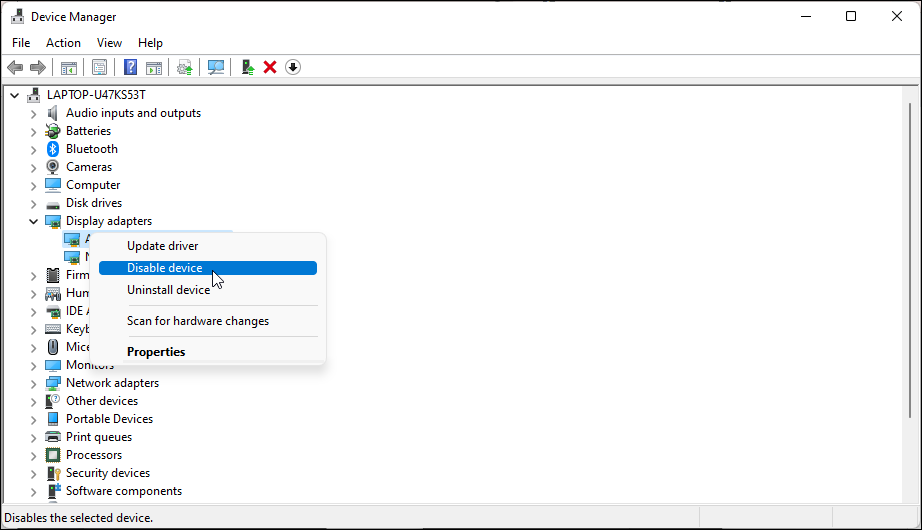This screenshot has width=922, height=530.
Task: Click the vertical scrollbar thumb
Action: coord(910,260)
